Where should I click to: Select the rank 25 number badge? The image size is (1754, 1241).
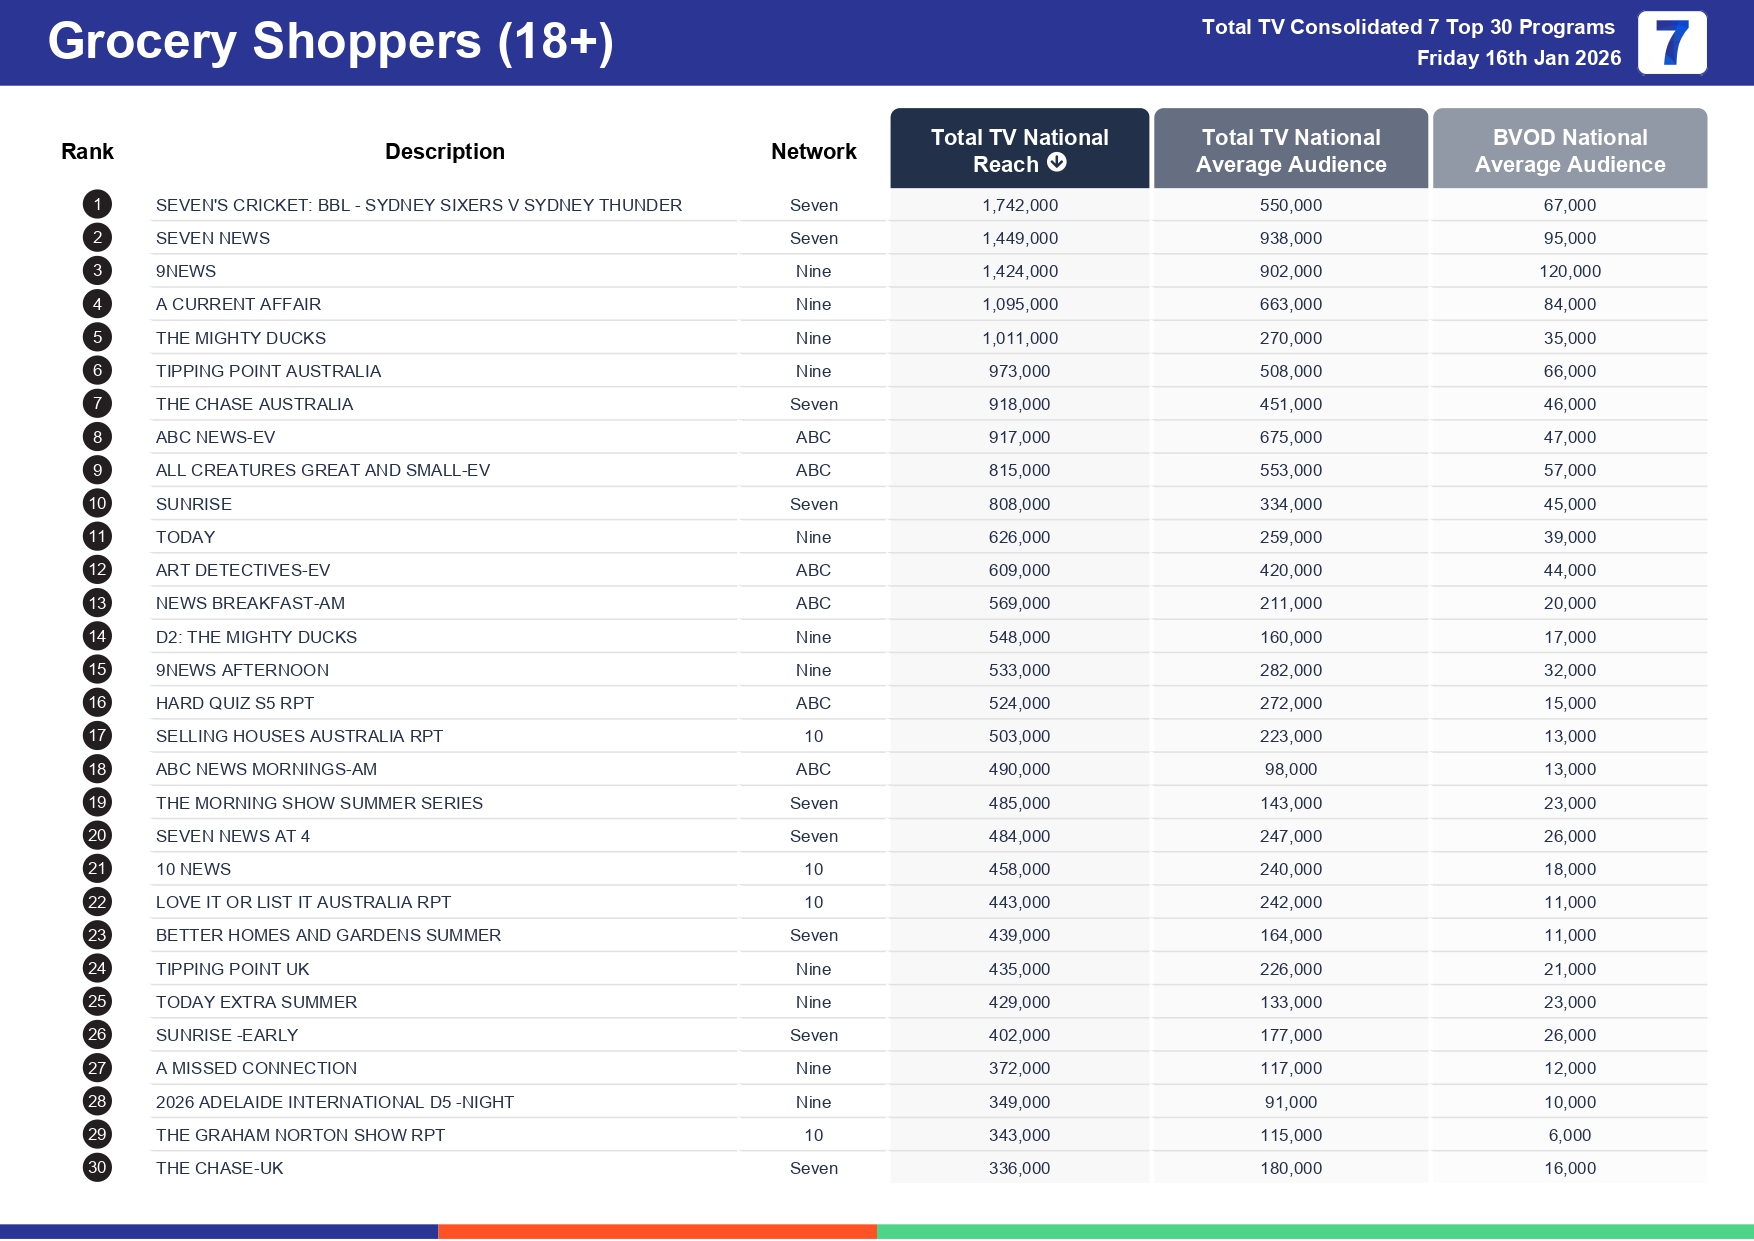(97, 1002)
